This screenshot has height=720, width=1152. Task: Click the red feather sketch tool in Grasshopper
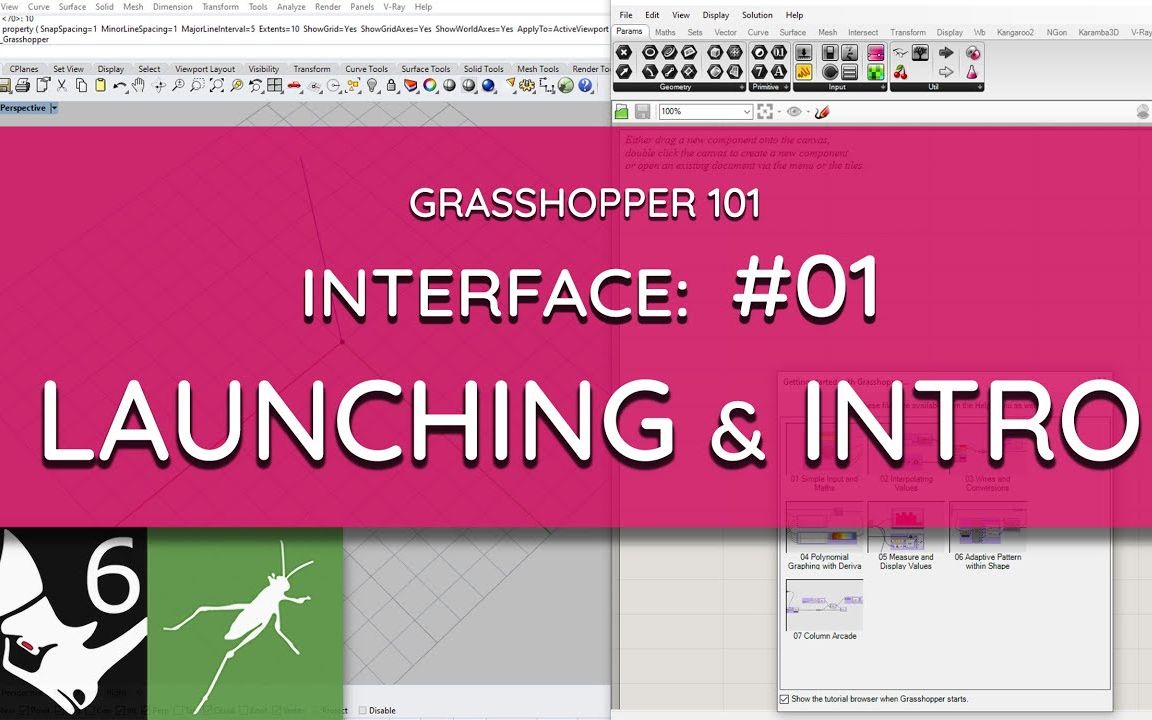(x=821, y=112)
